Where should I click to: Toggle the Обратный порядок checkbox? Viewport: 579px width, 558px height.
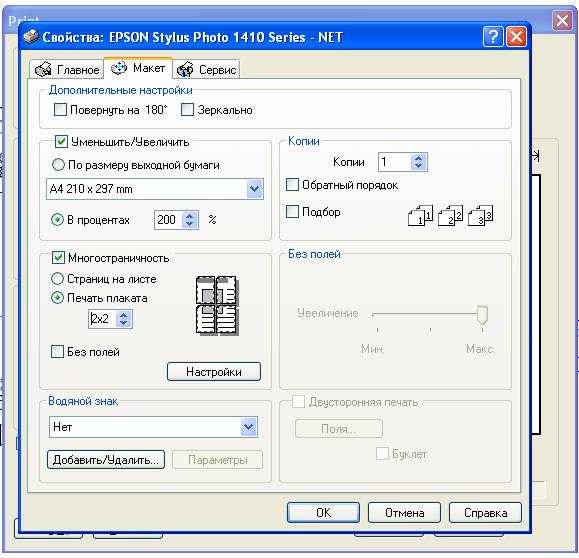[x=292, y=185]
